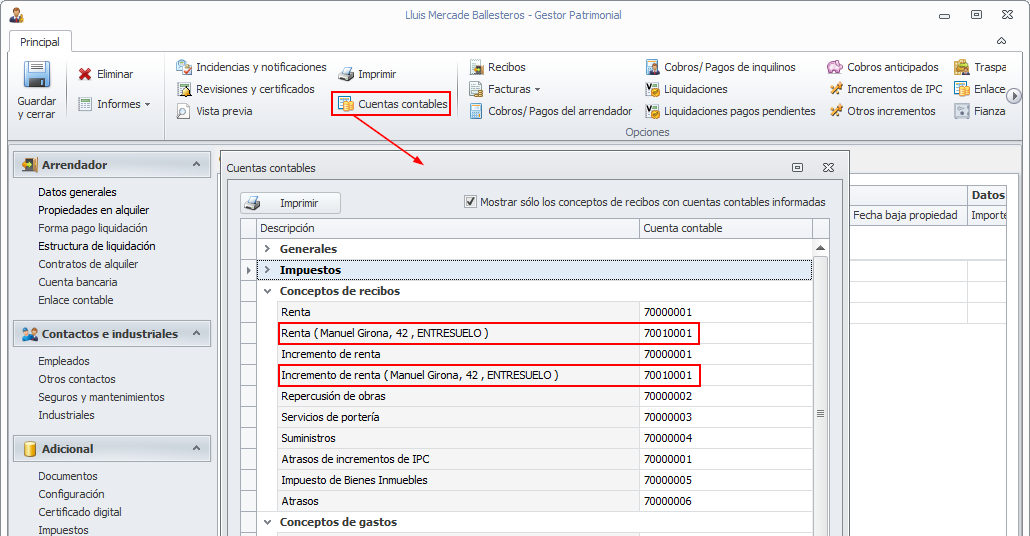
Task: Click the Guardar y cerrar save icon
Action: (37, 74)
